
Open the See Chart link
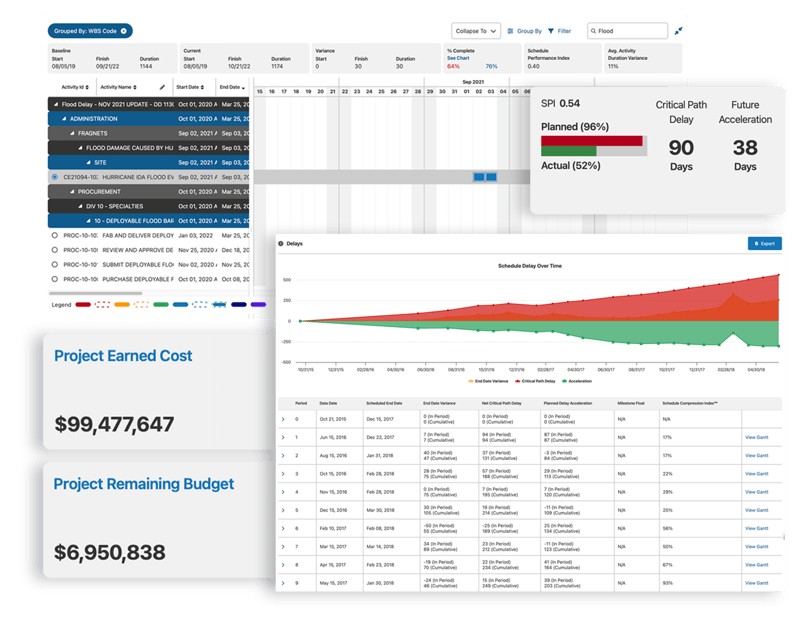tap(458, 58)
